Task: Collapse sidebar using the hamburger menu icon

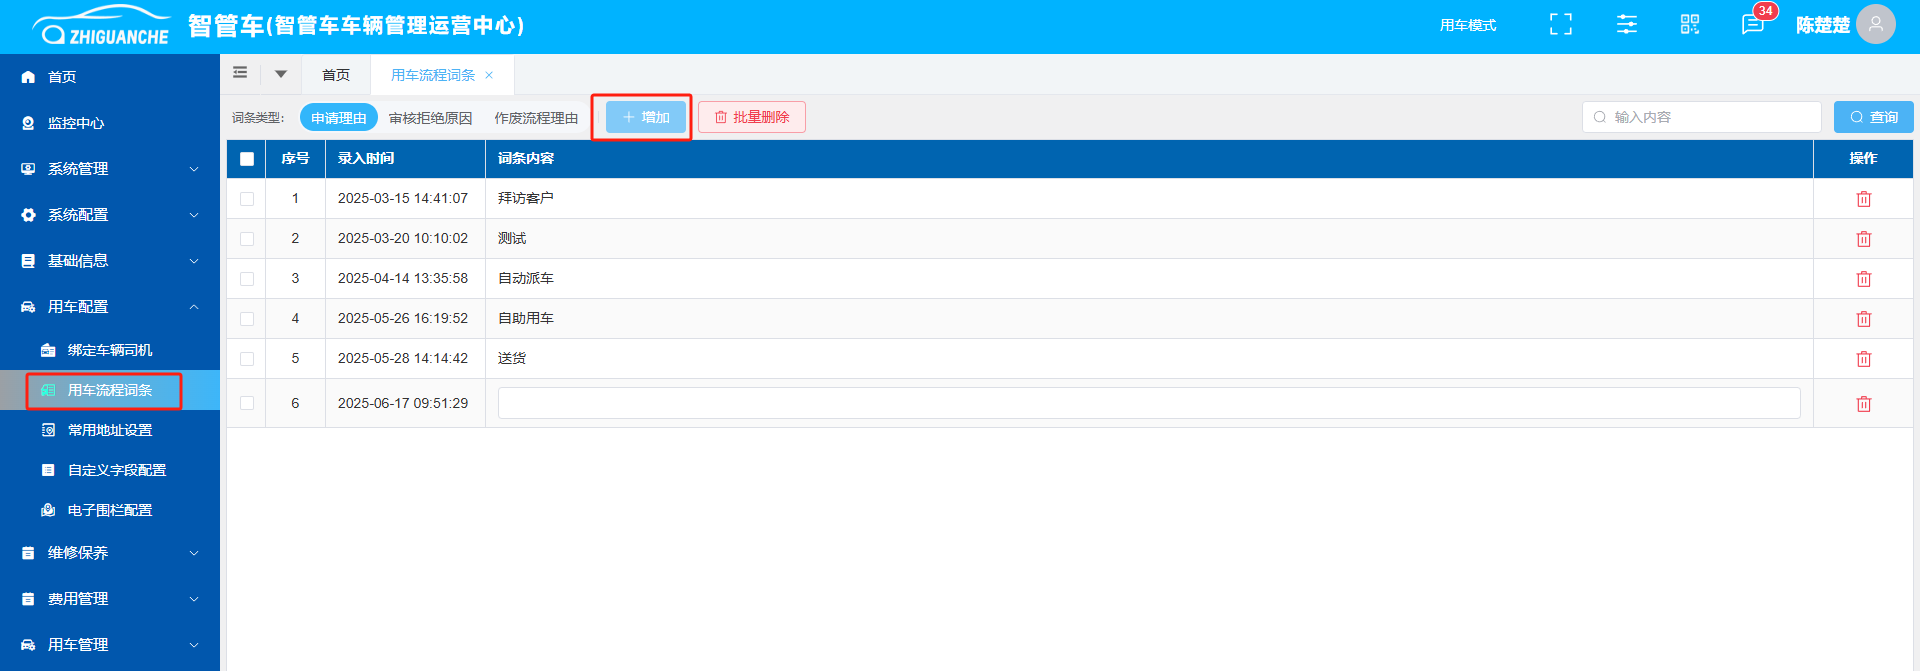Action: click(x=240, y=73)
